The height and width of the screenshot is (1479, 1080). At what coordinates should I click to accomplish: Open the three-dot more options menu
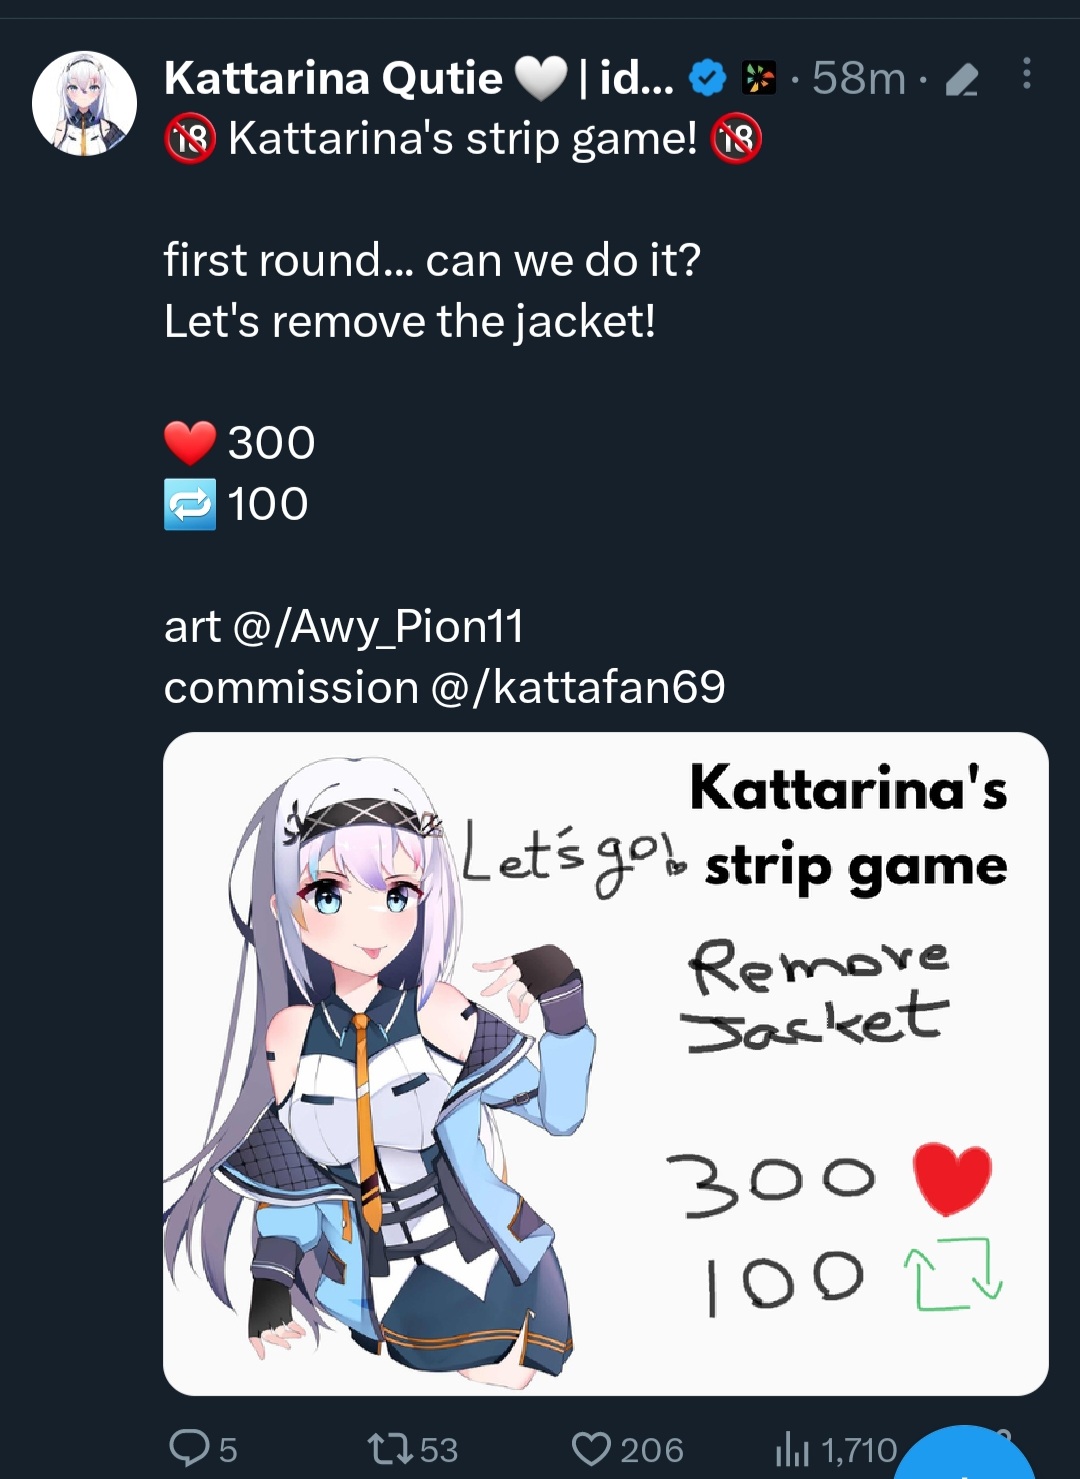click(1026, 74)
